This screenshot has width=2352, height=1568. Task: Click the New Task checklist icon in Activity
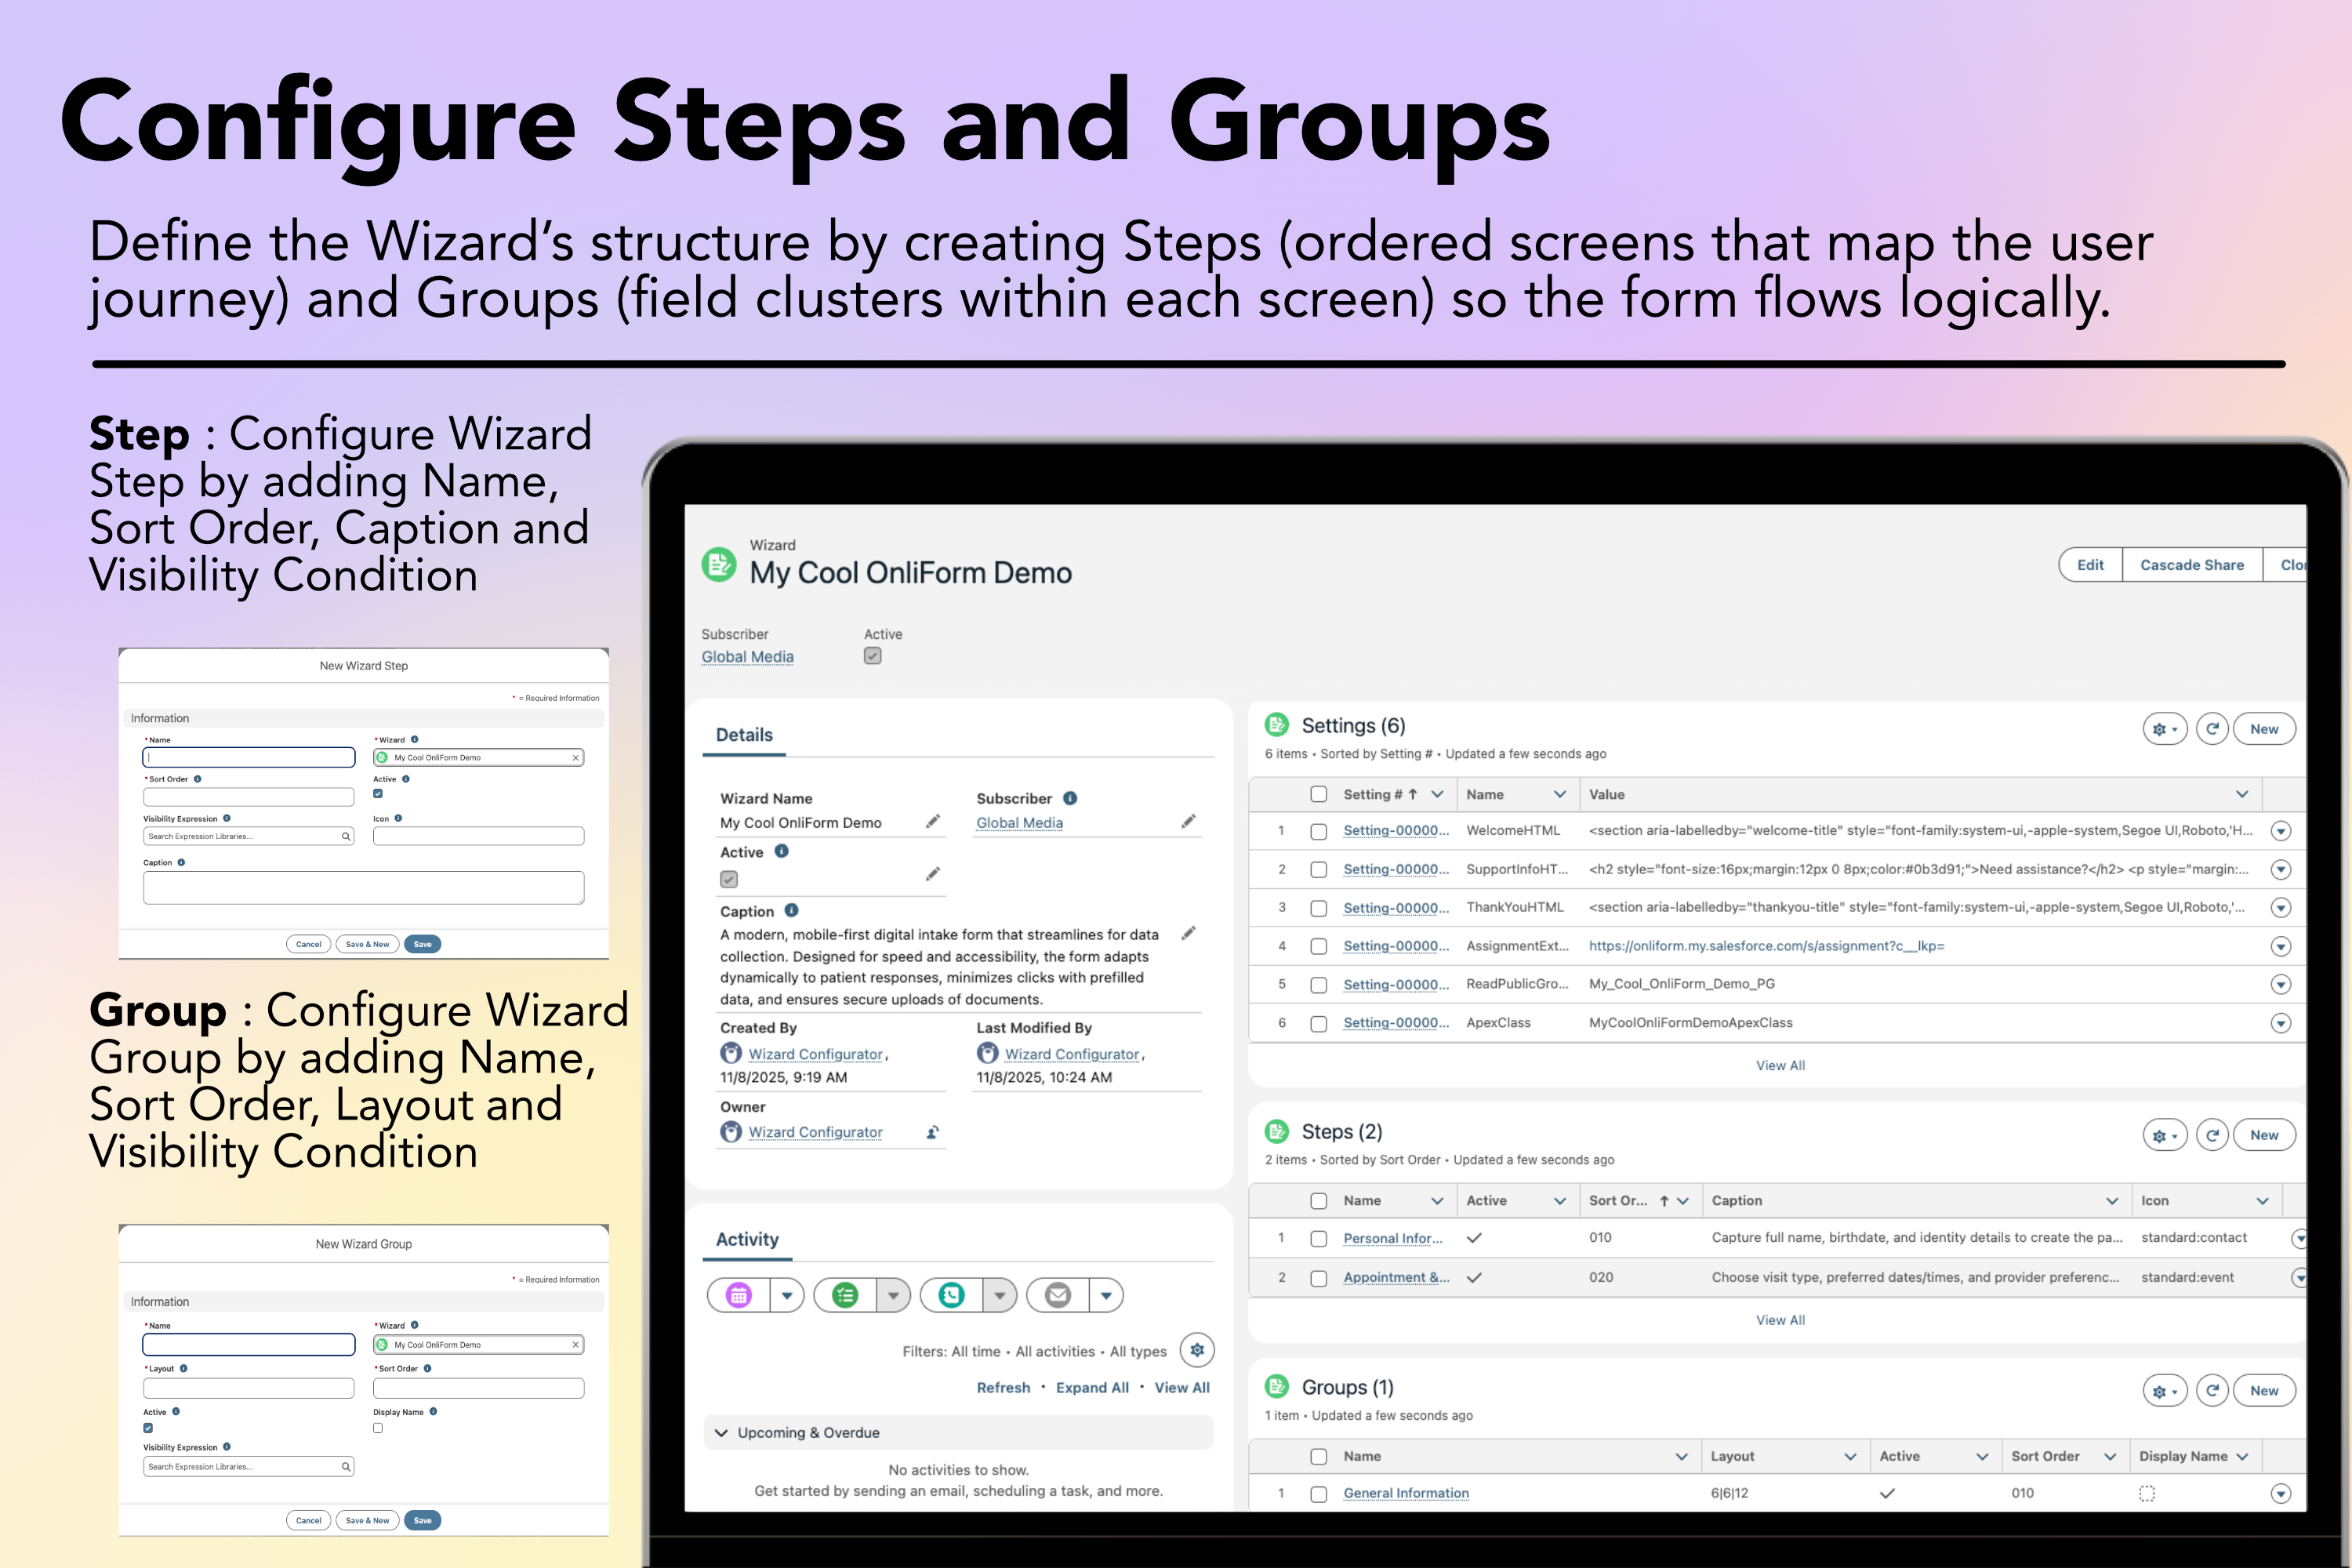[846, 1295]
